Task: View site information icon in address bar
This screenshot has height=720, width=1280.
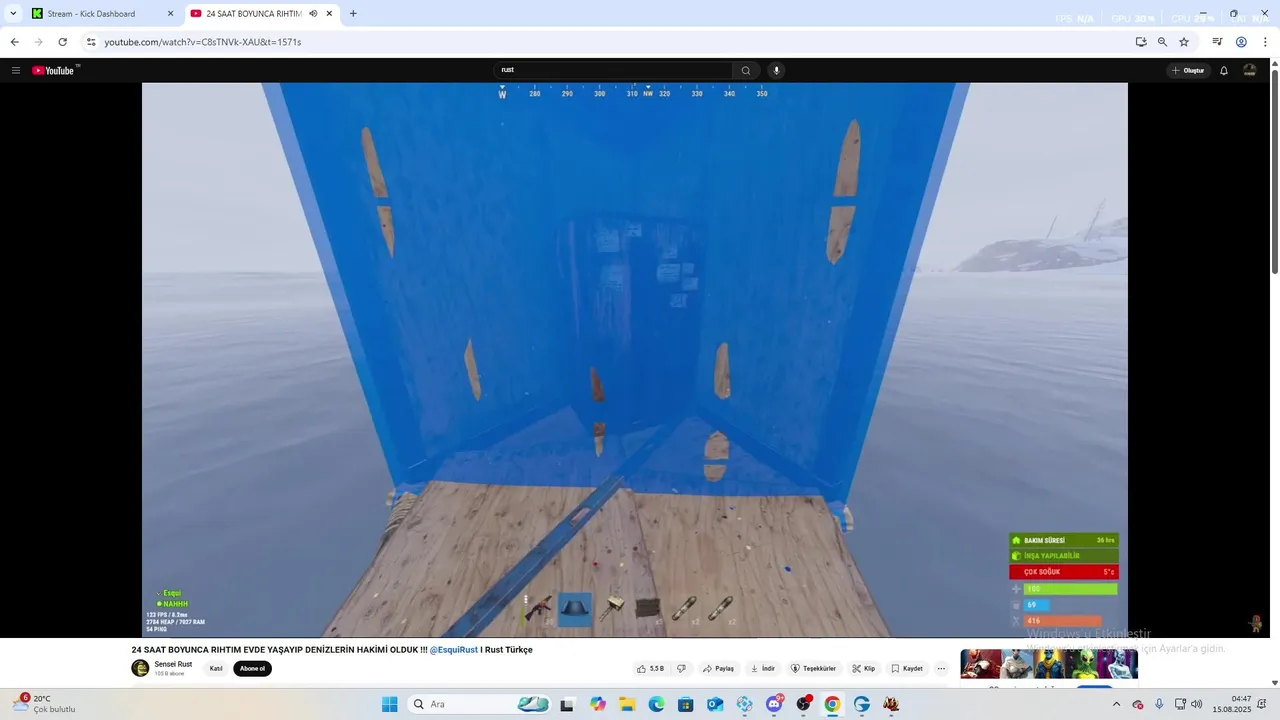Action: [91, 42]
